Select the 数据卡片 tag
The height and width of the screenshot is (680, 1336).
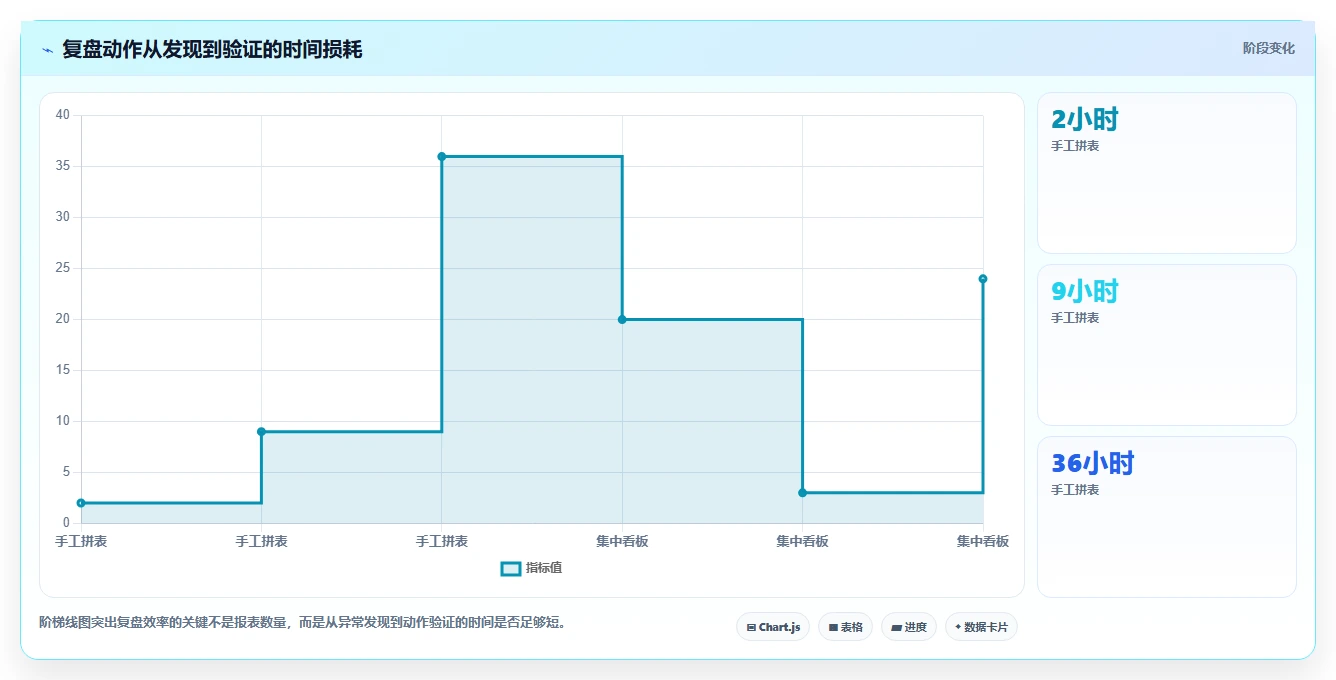pyautogui.click(x=981, y=627)
